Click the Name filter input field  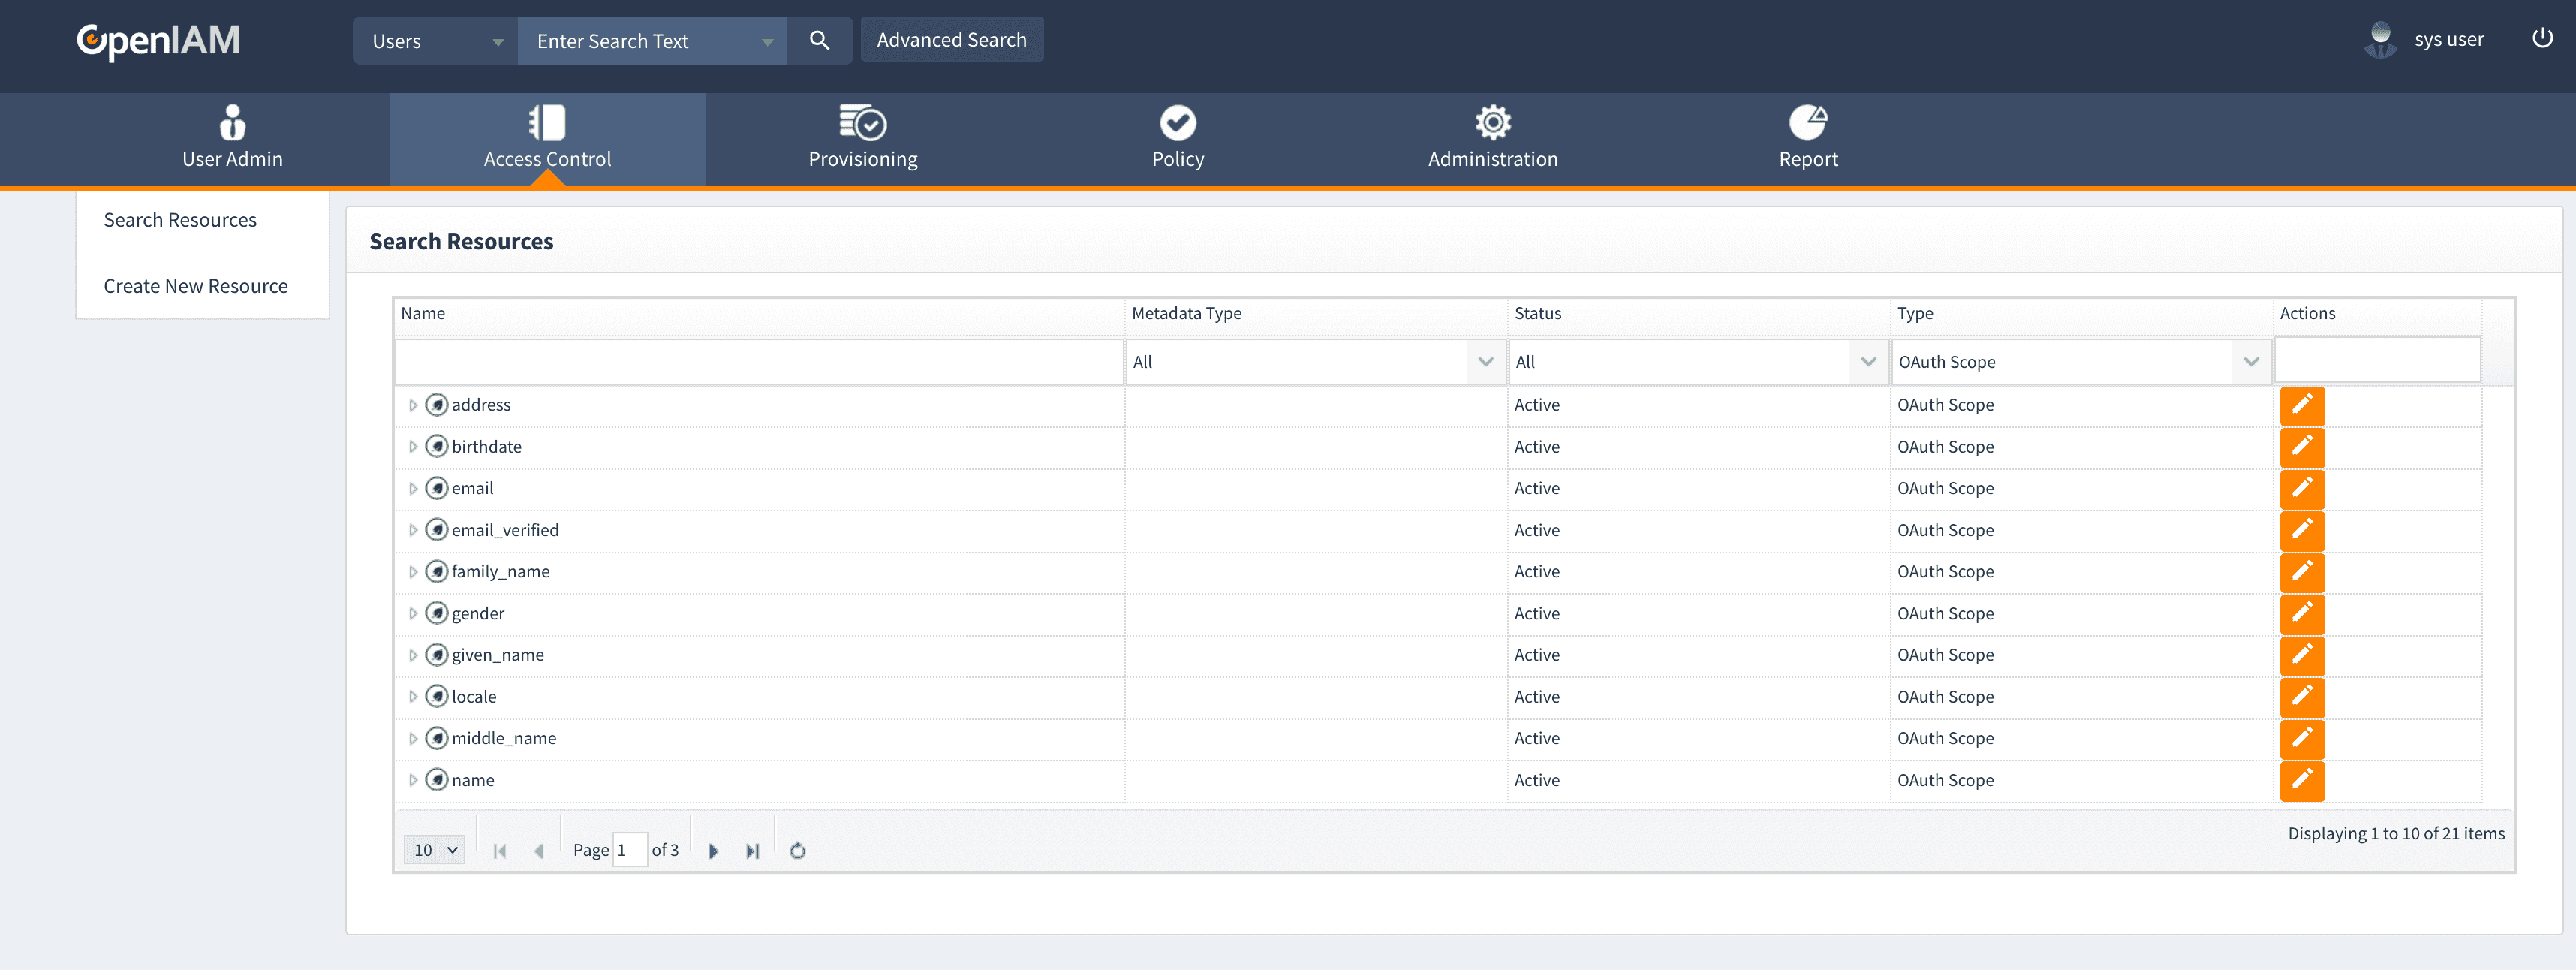click(x=759, y=362)
